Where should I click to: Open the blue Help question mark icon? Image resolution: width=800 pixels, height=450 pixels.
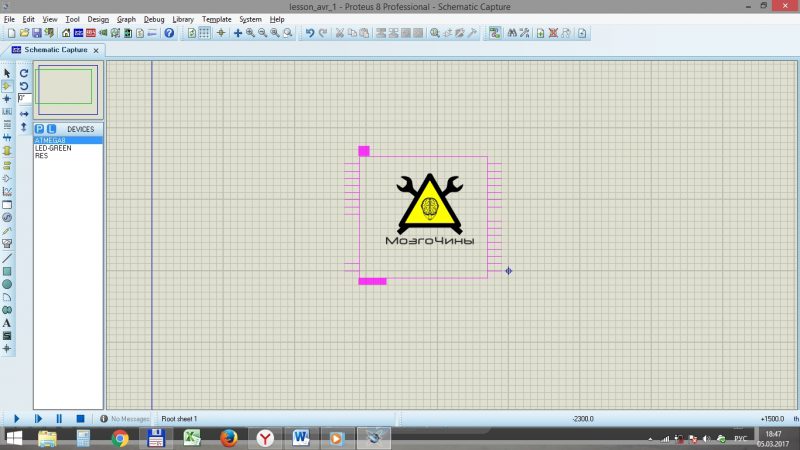(x=169, y=33)
